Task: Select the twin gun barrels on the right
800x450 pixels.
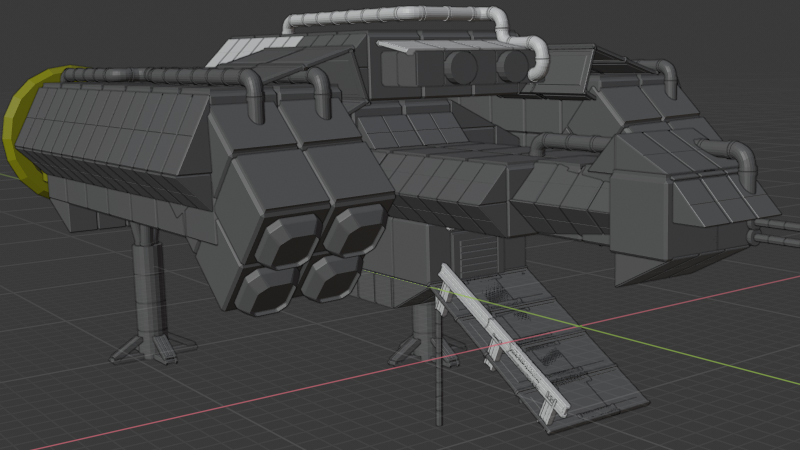Action: 774,232
